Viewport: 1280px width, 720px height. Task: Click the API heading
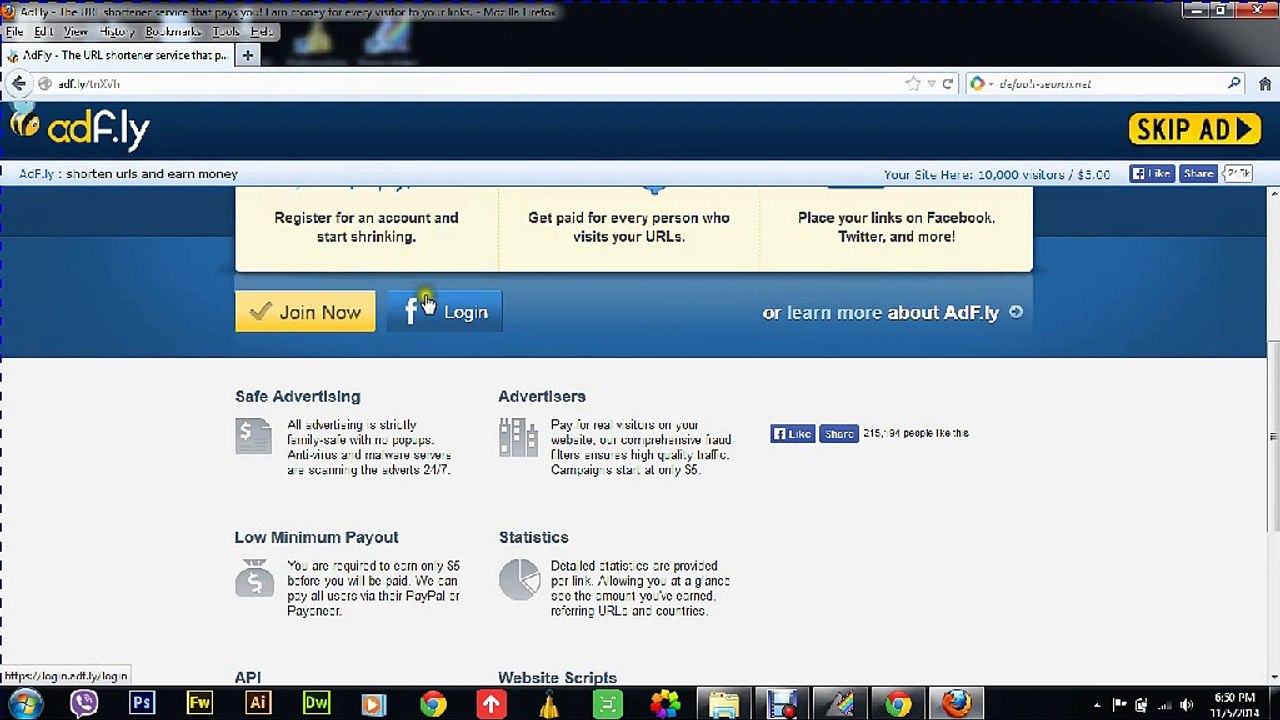coord(248,678)
